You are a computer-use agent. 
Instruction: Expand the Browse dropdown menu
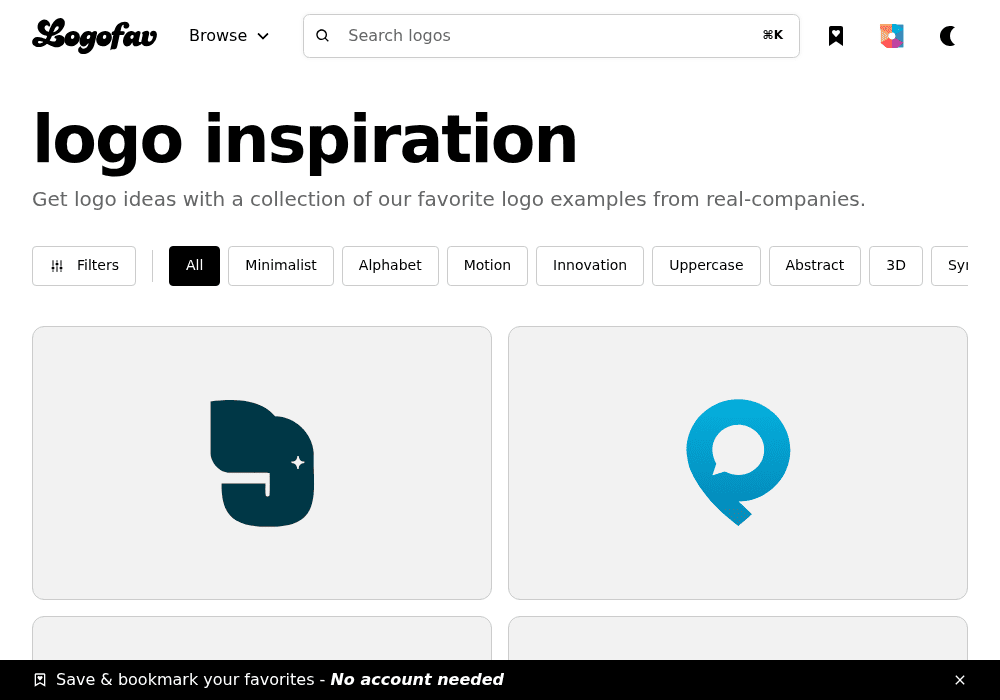pyautogui.click(x=229, y=36)
